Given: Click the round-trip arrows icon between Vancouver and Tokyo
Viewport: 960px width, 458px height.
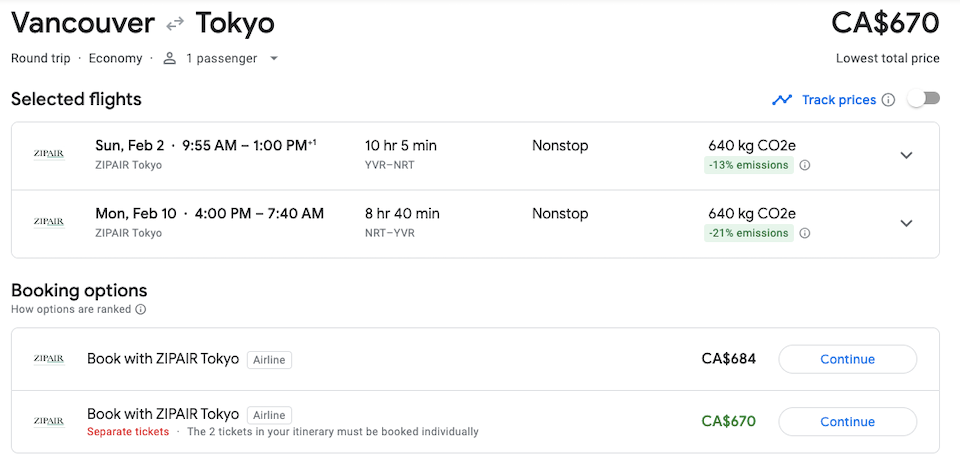Looking at the screenshot, I should coord(175,24).
